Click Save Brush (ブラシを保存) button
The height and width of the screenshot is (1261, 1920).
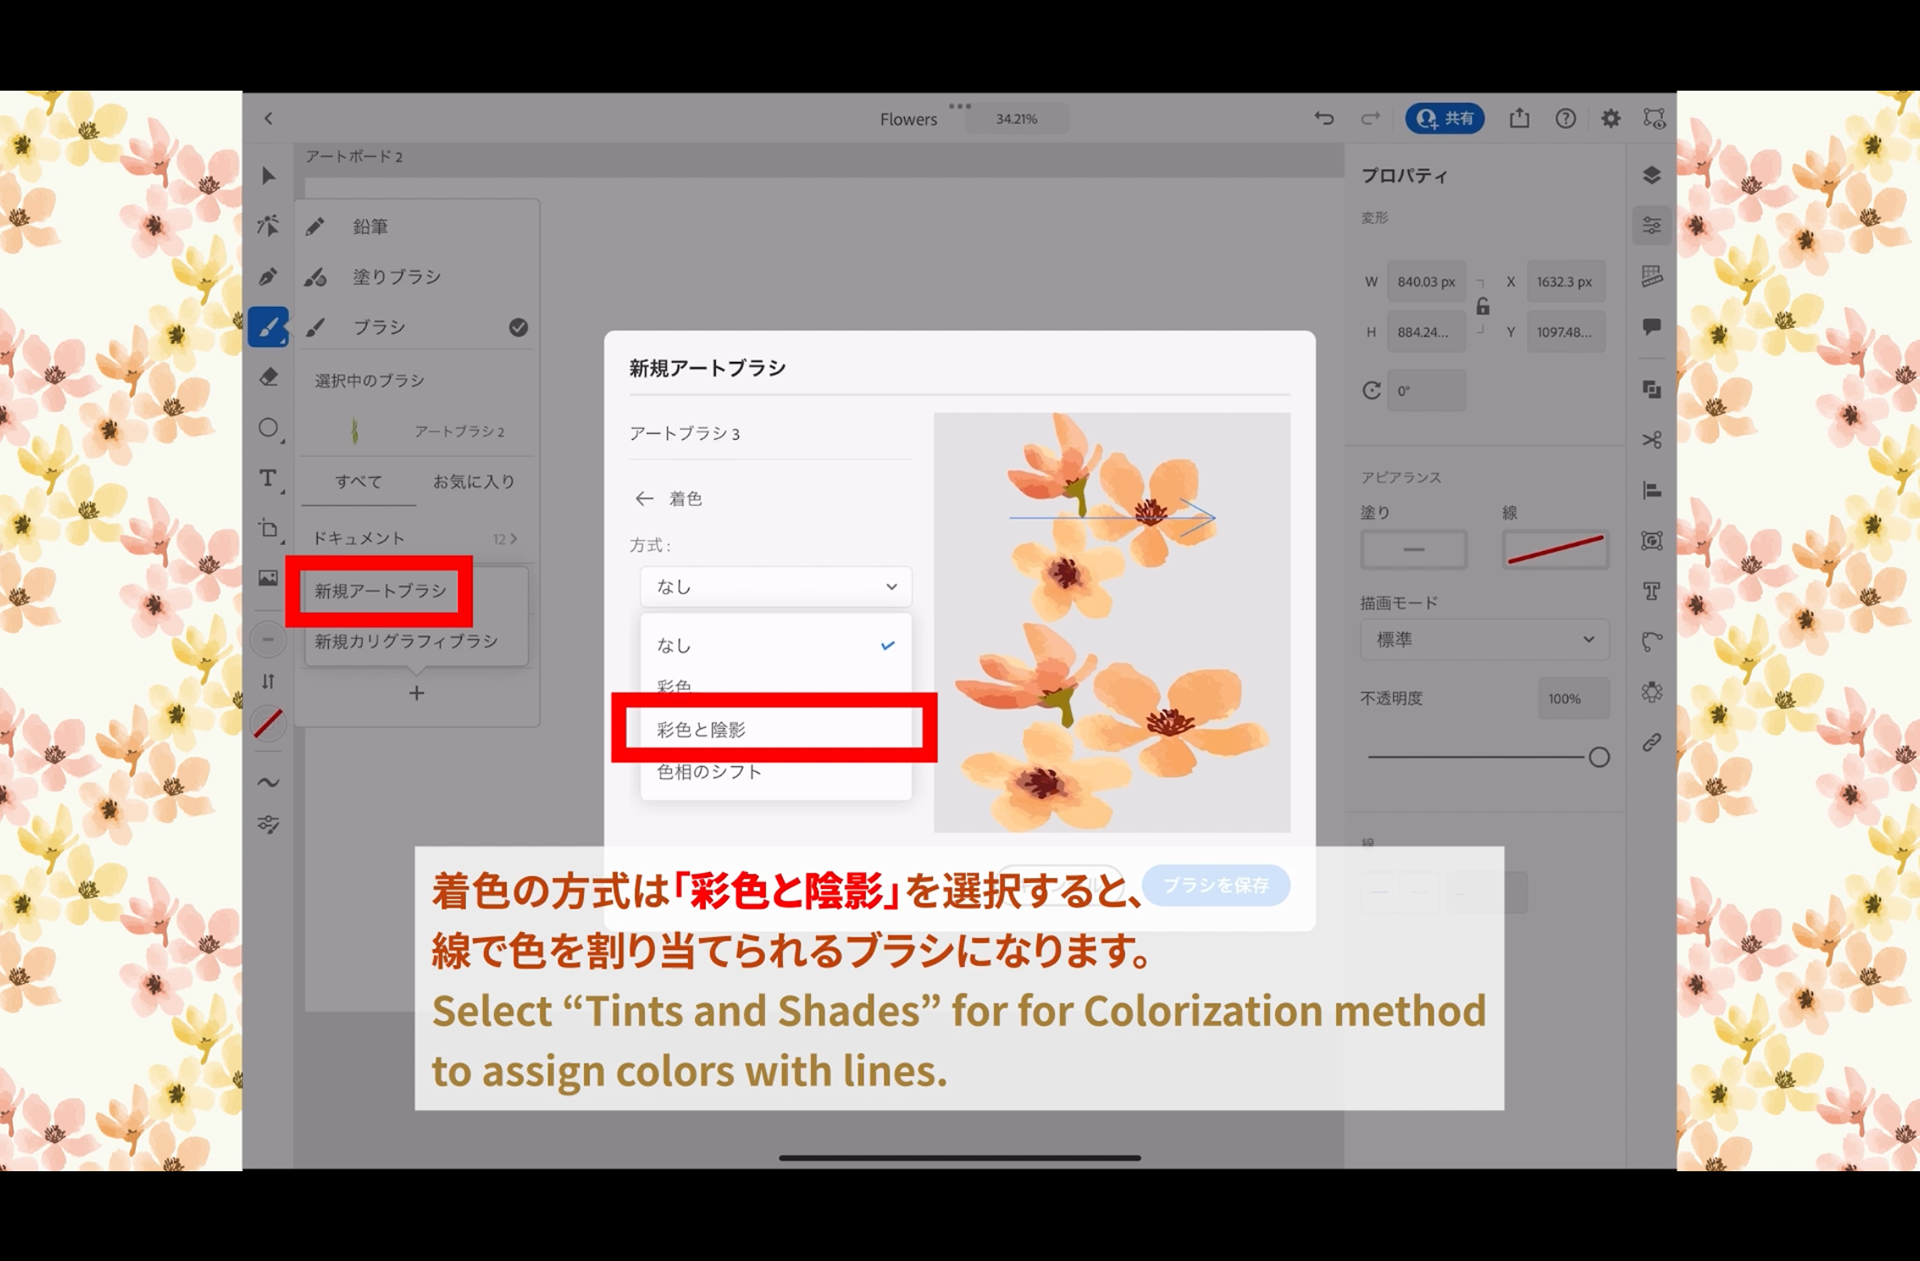coord(1216,885)
